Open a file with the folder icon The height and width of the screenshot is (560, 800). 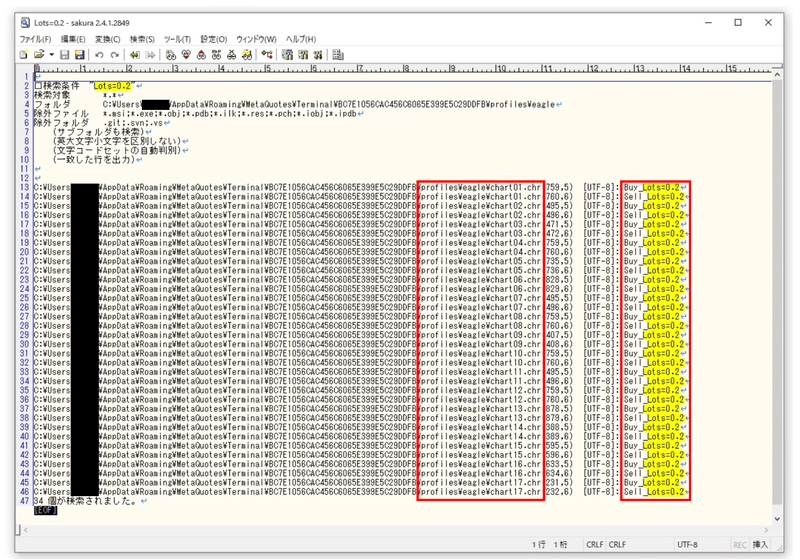[x=39, y=55]
